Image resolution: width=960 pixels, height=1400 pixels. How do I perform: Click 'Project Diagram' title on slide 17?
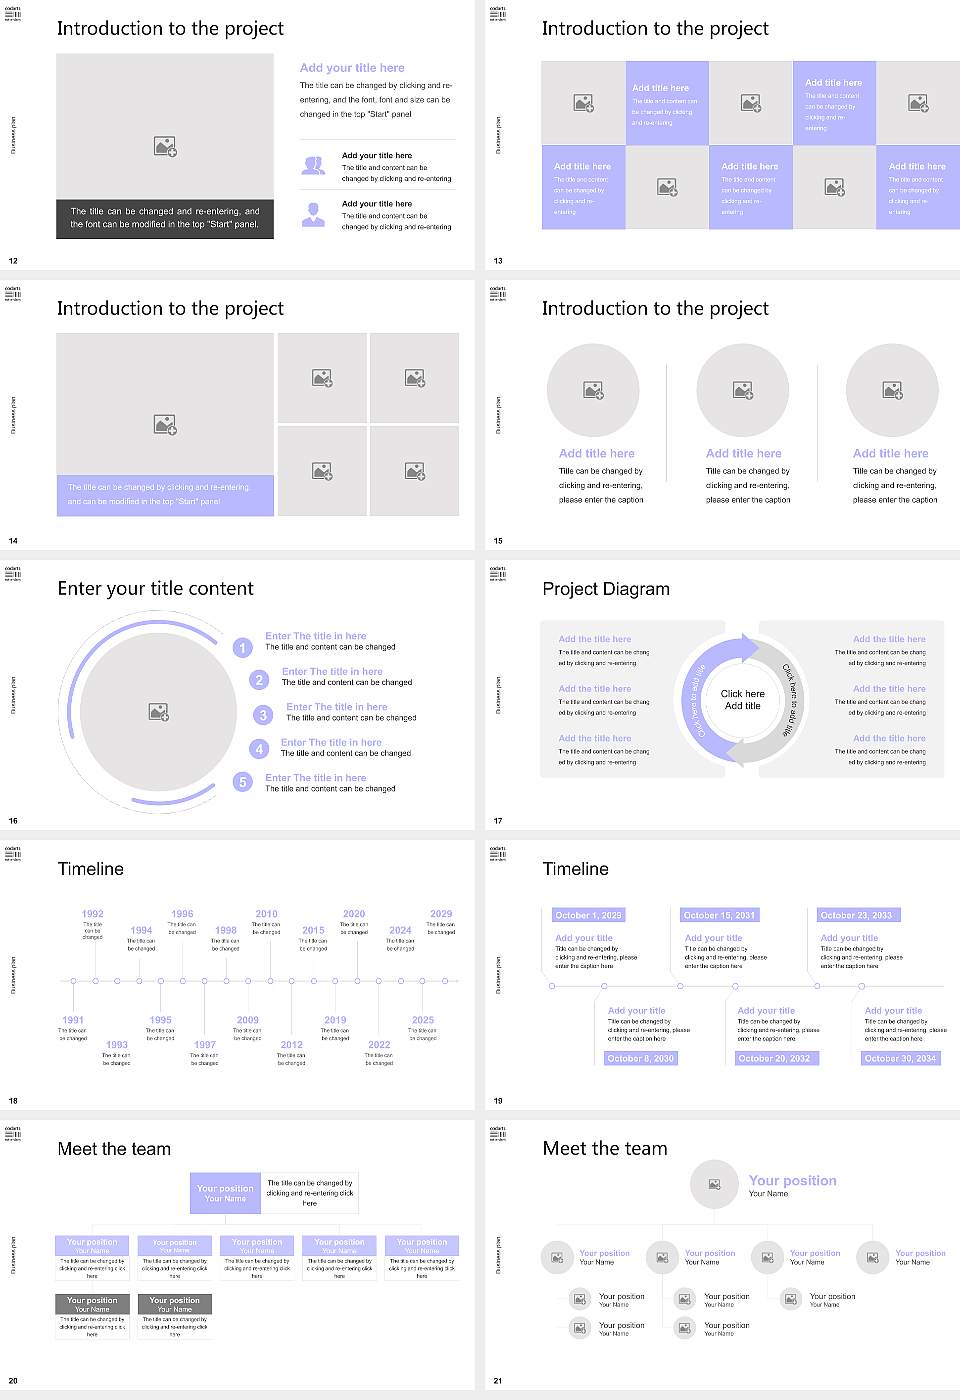tap(606, 589)
